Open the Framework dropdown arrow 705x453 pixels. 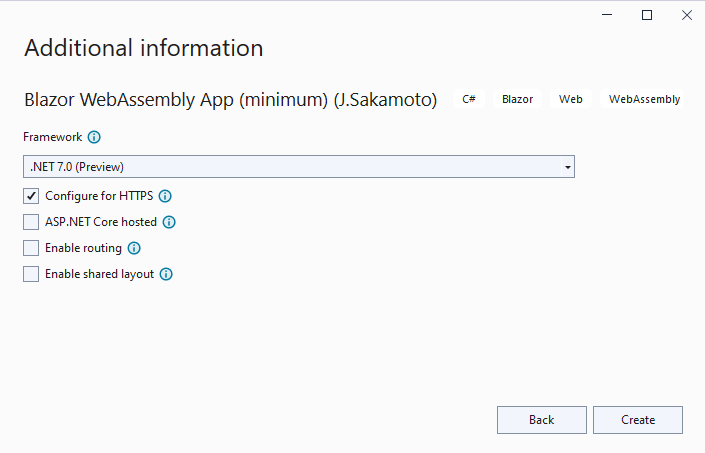(x=567, y=167)
